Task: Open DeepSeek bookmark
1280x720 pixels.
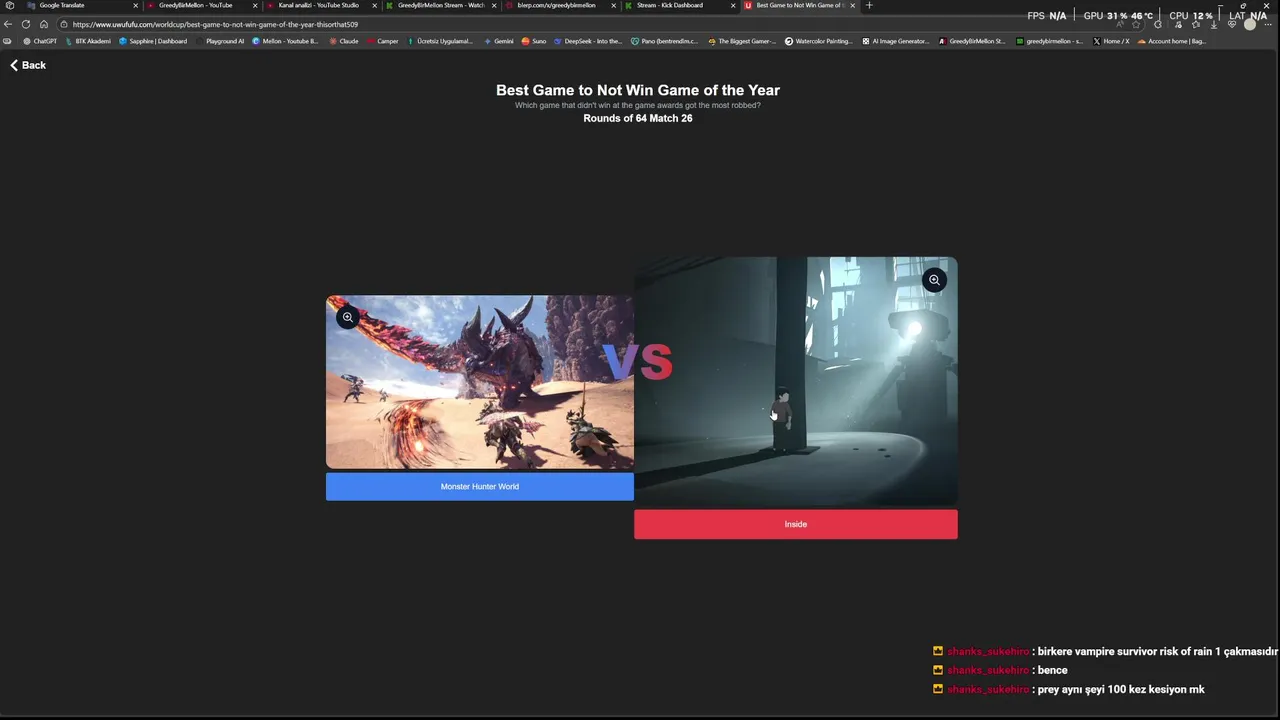Action: pos(588,41)
